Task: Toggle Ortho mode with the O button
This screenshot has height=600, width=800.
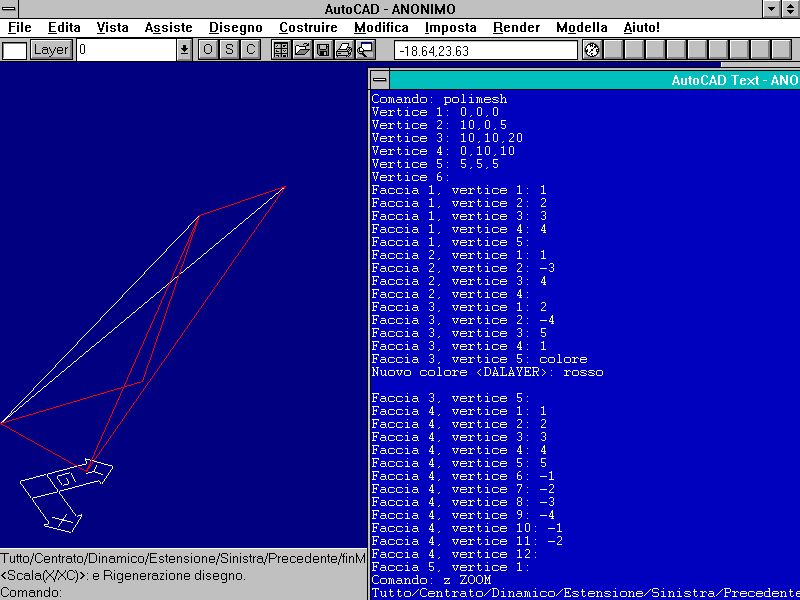Action: coord(208,49)
